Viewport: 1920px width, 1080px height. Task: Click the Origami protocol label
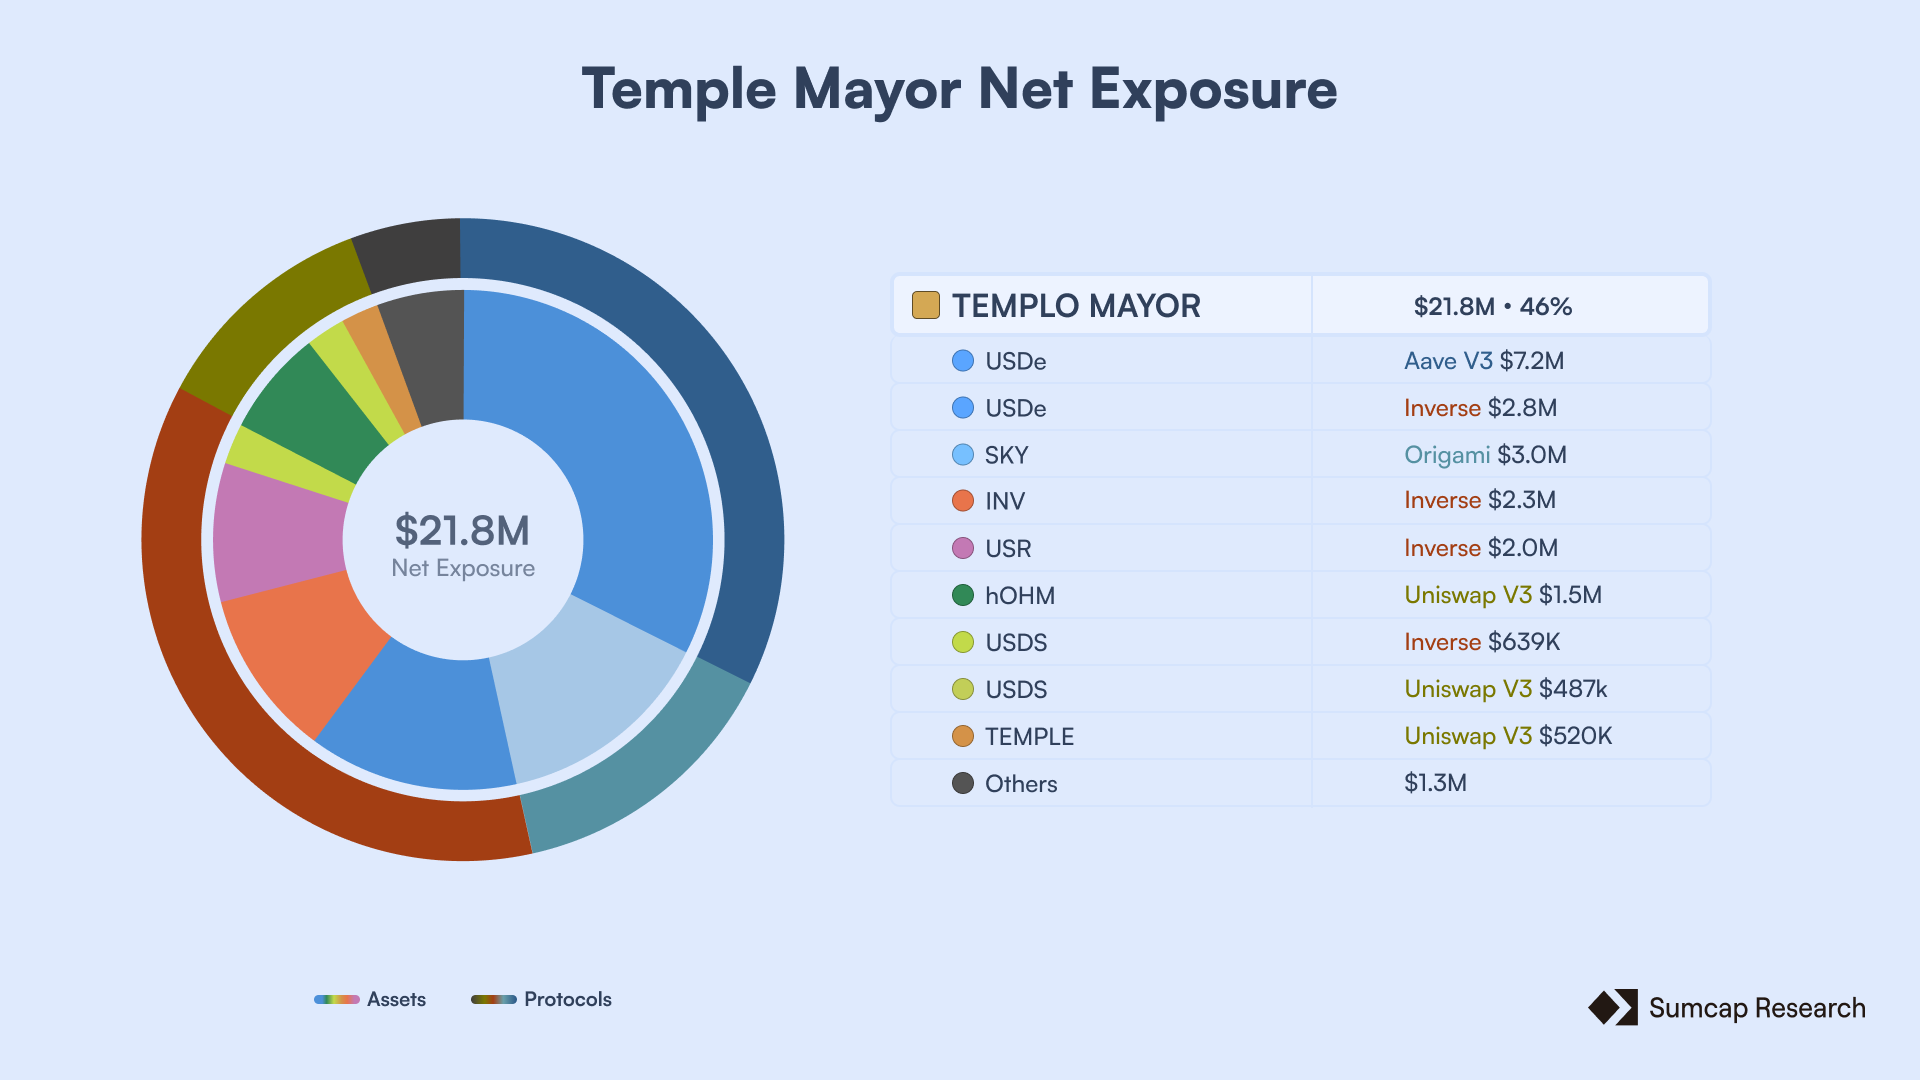click(1446, 455)
